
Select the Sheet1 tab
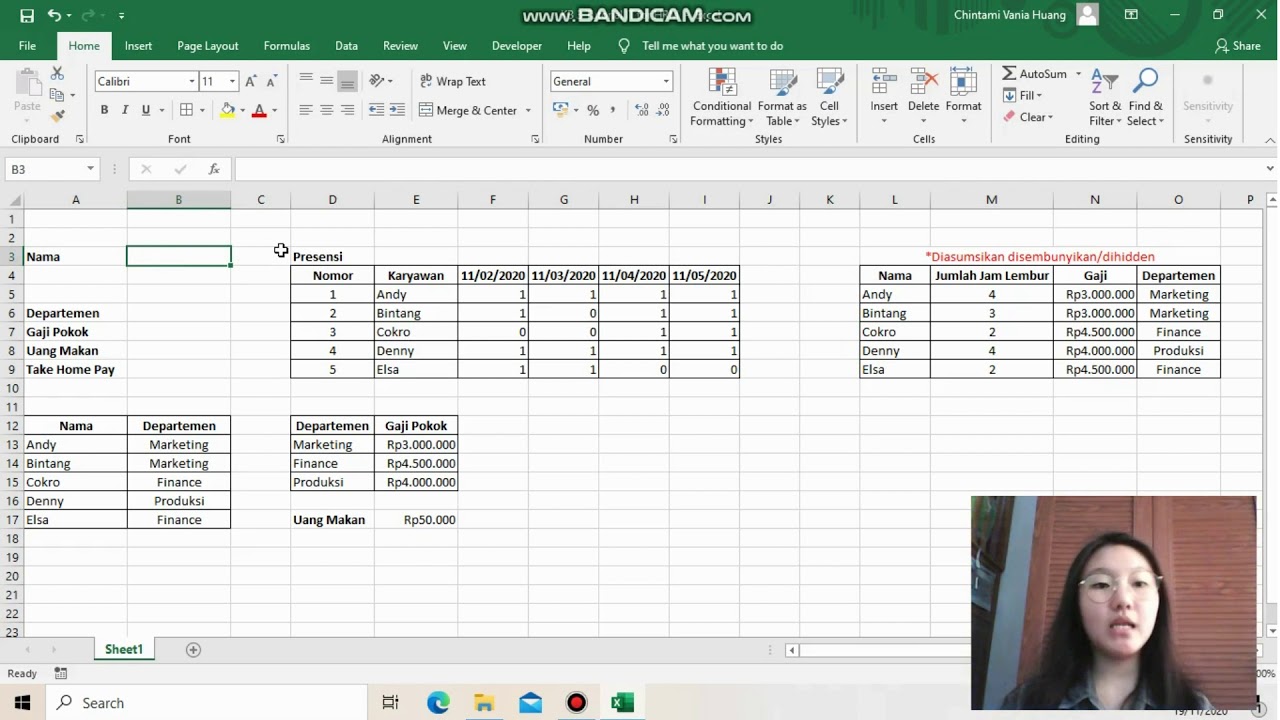[x=124, y=650]
